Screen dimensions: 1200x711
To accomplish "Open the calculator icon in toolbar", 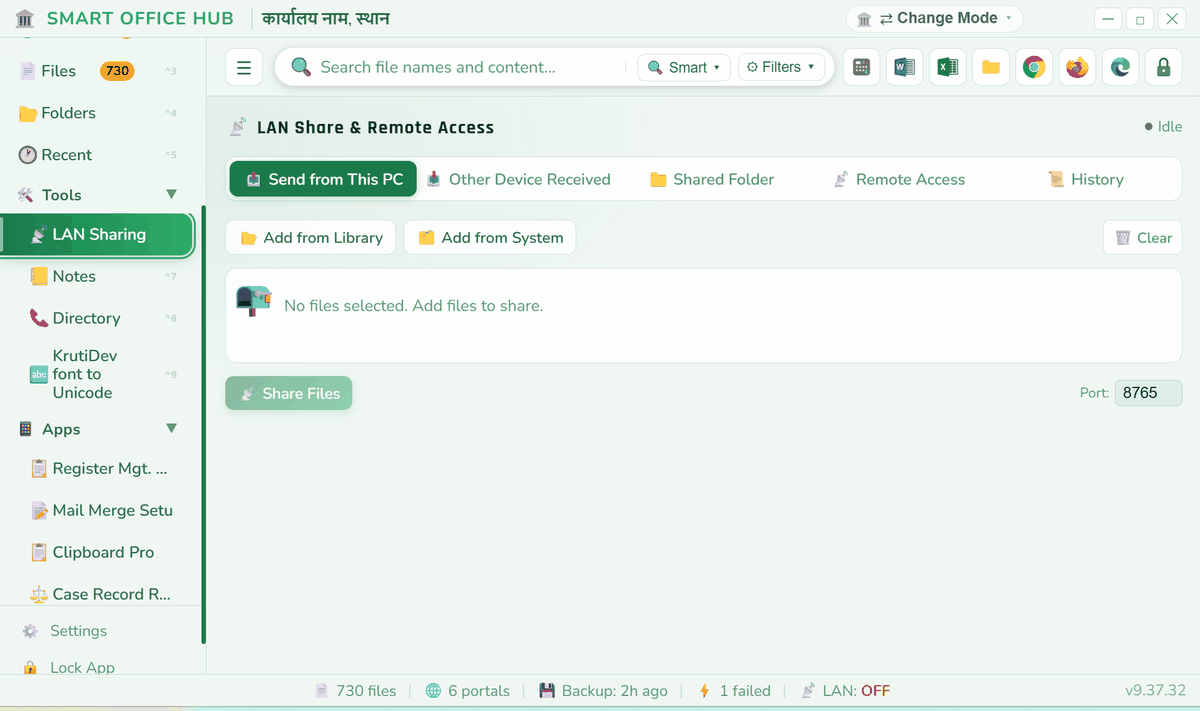I will 861,67.
